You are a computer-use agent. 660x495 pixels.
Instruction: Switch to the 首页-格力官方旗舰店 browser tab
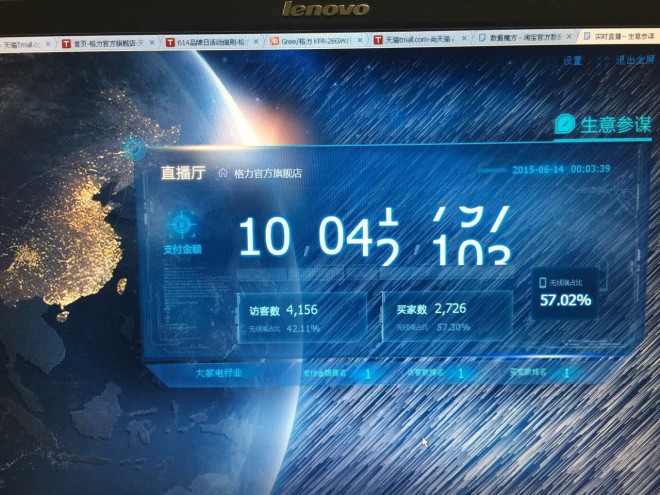point(108,43)
